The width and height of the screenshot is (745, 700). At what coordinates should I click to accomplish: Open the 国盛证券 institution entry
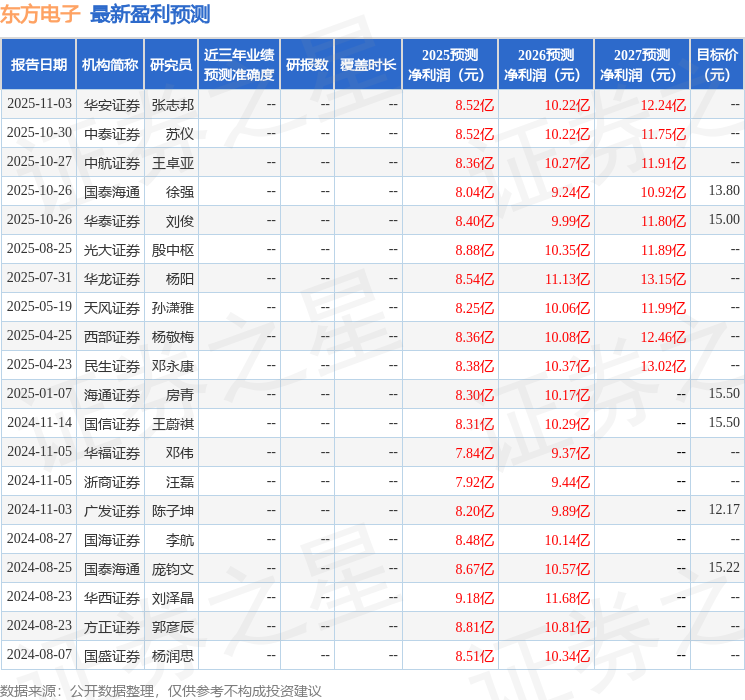112,656
